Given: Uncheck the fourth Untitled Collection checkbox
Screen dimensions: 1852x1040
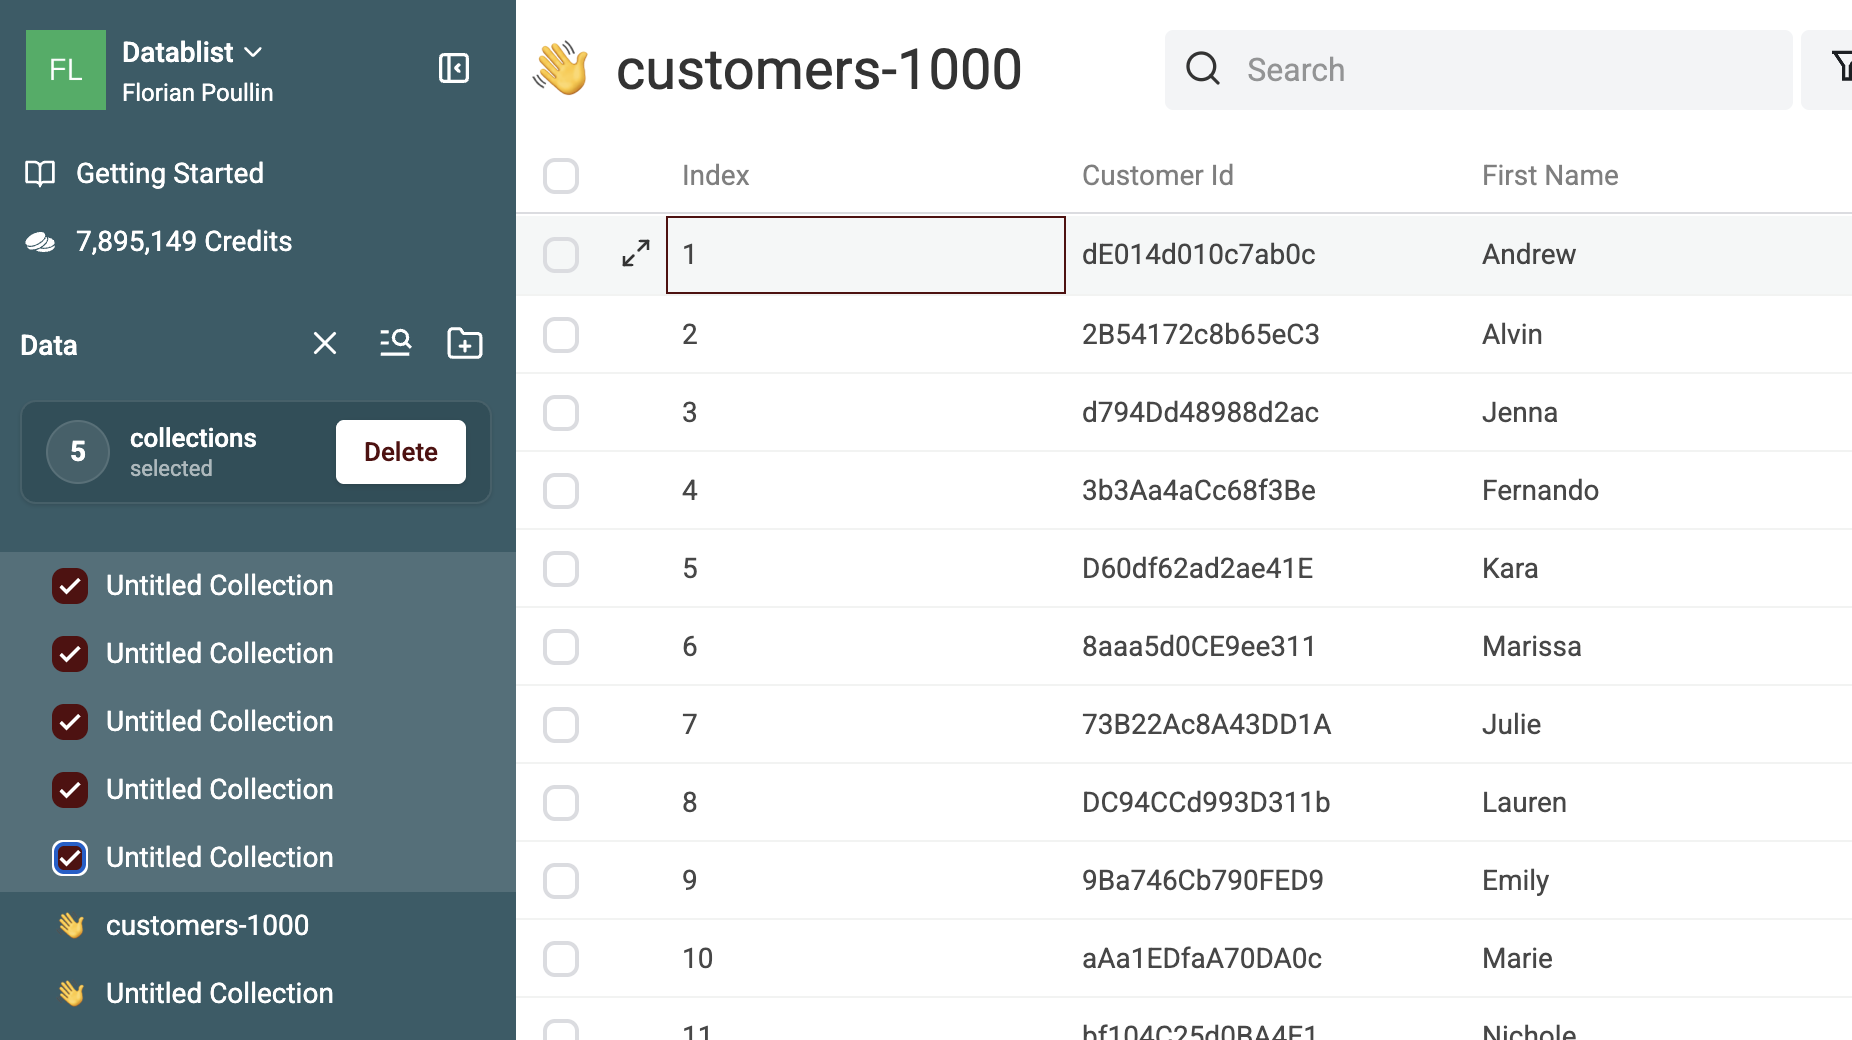Looking at the screenshot, I should tap(70, 790).
